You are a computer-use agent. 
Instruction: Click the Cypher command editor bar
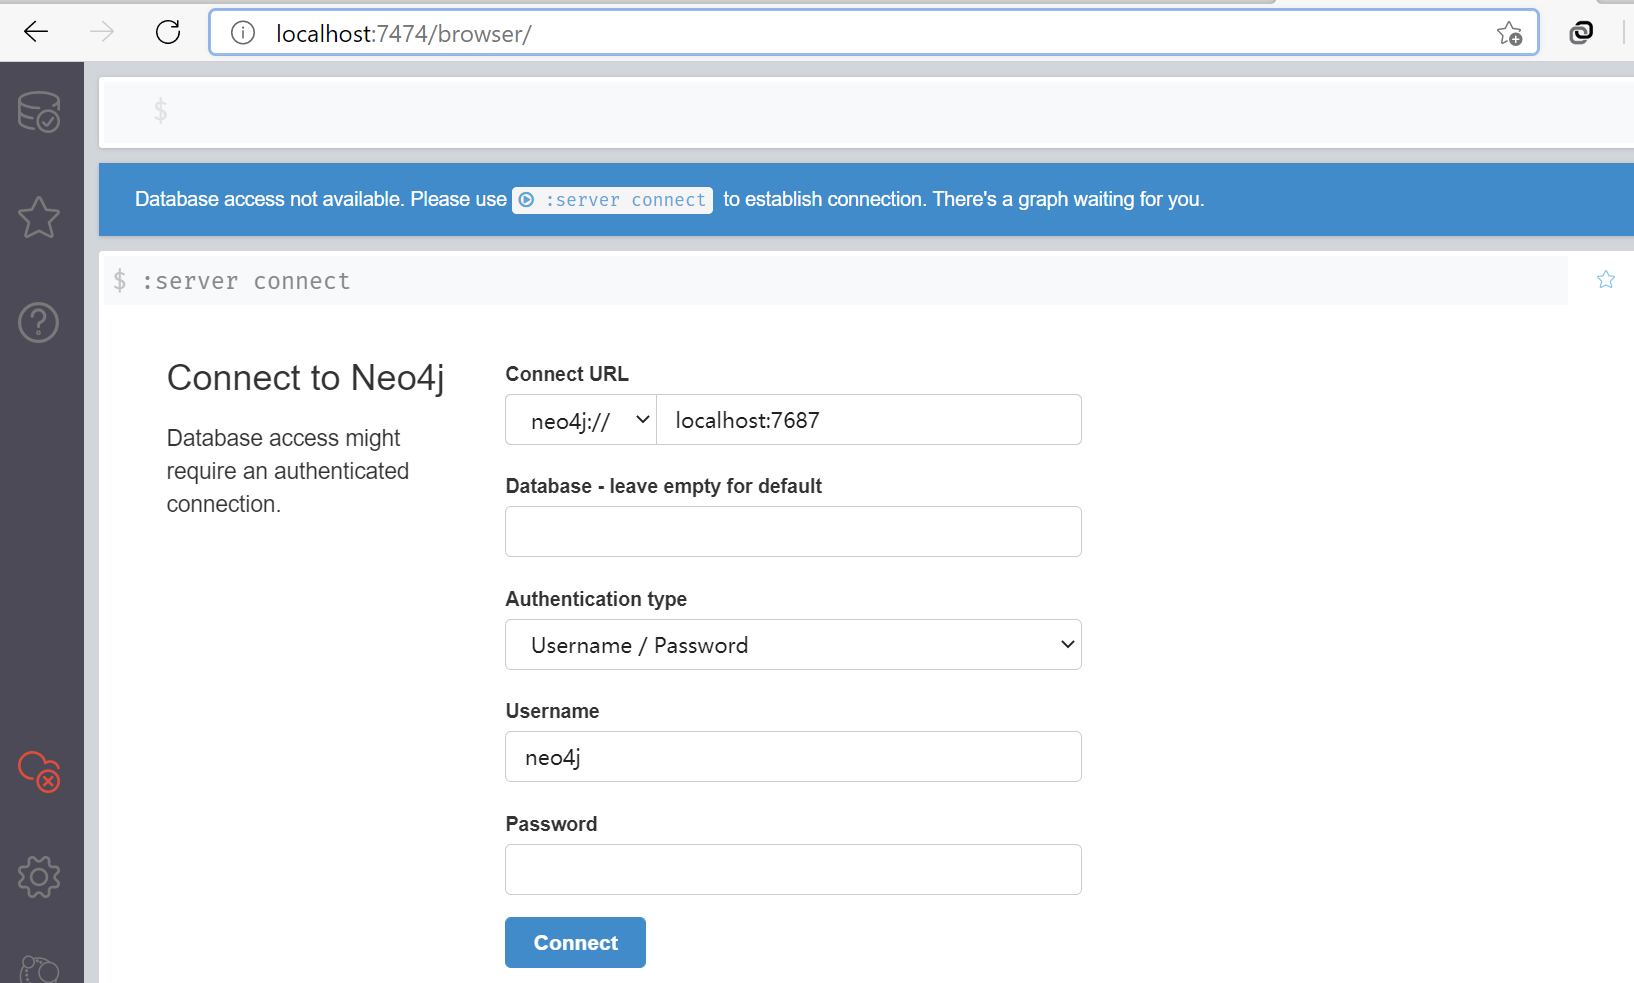(x=868, y=112)
